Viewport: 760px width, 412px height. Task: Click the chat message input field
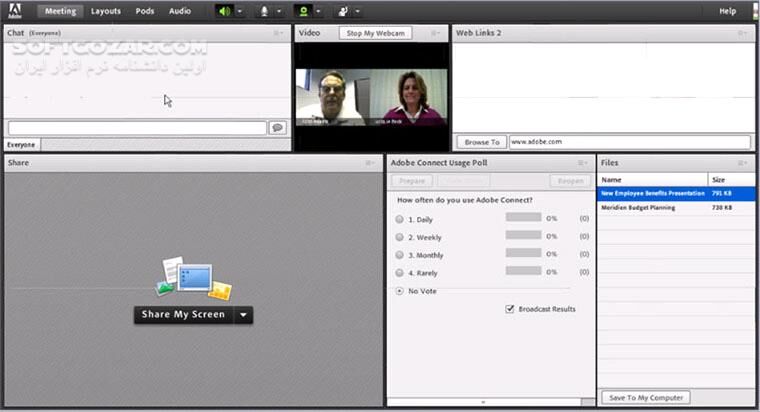pyautogui.click(x=137, y=128)
